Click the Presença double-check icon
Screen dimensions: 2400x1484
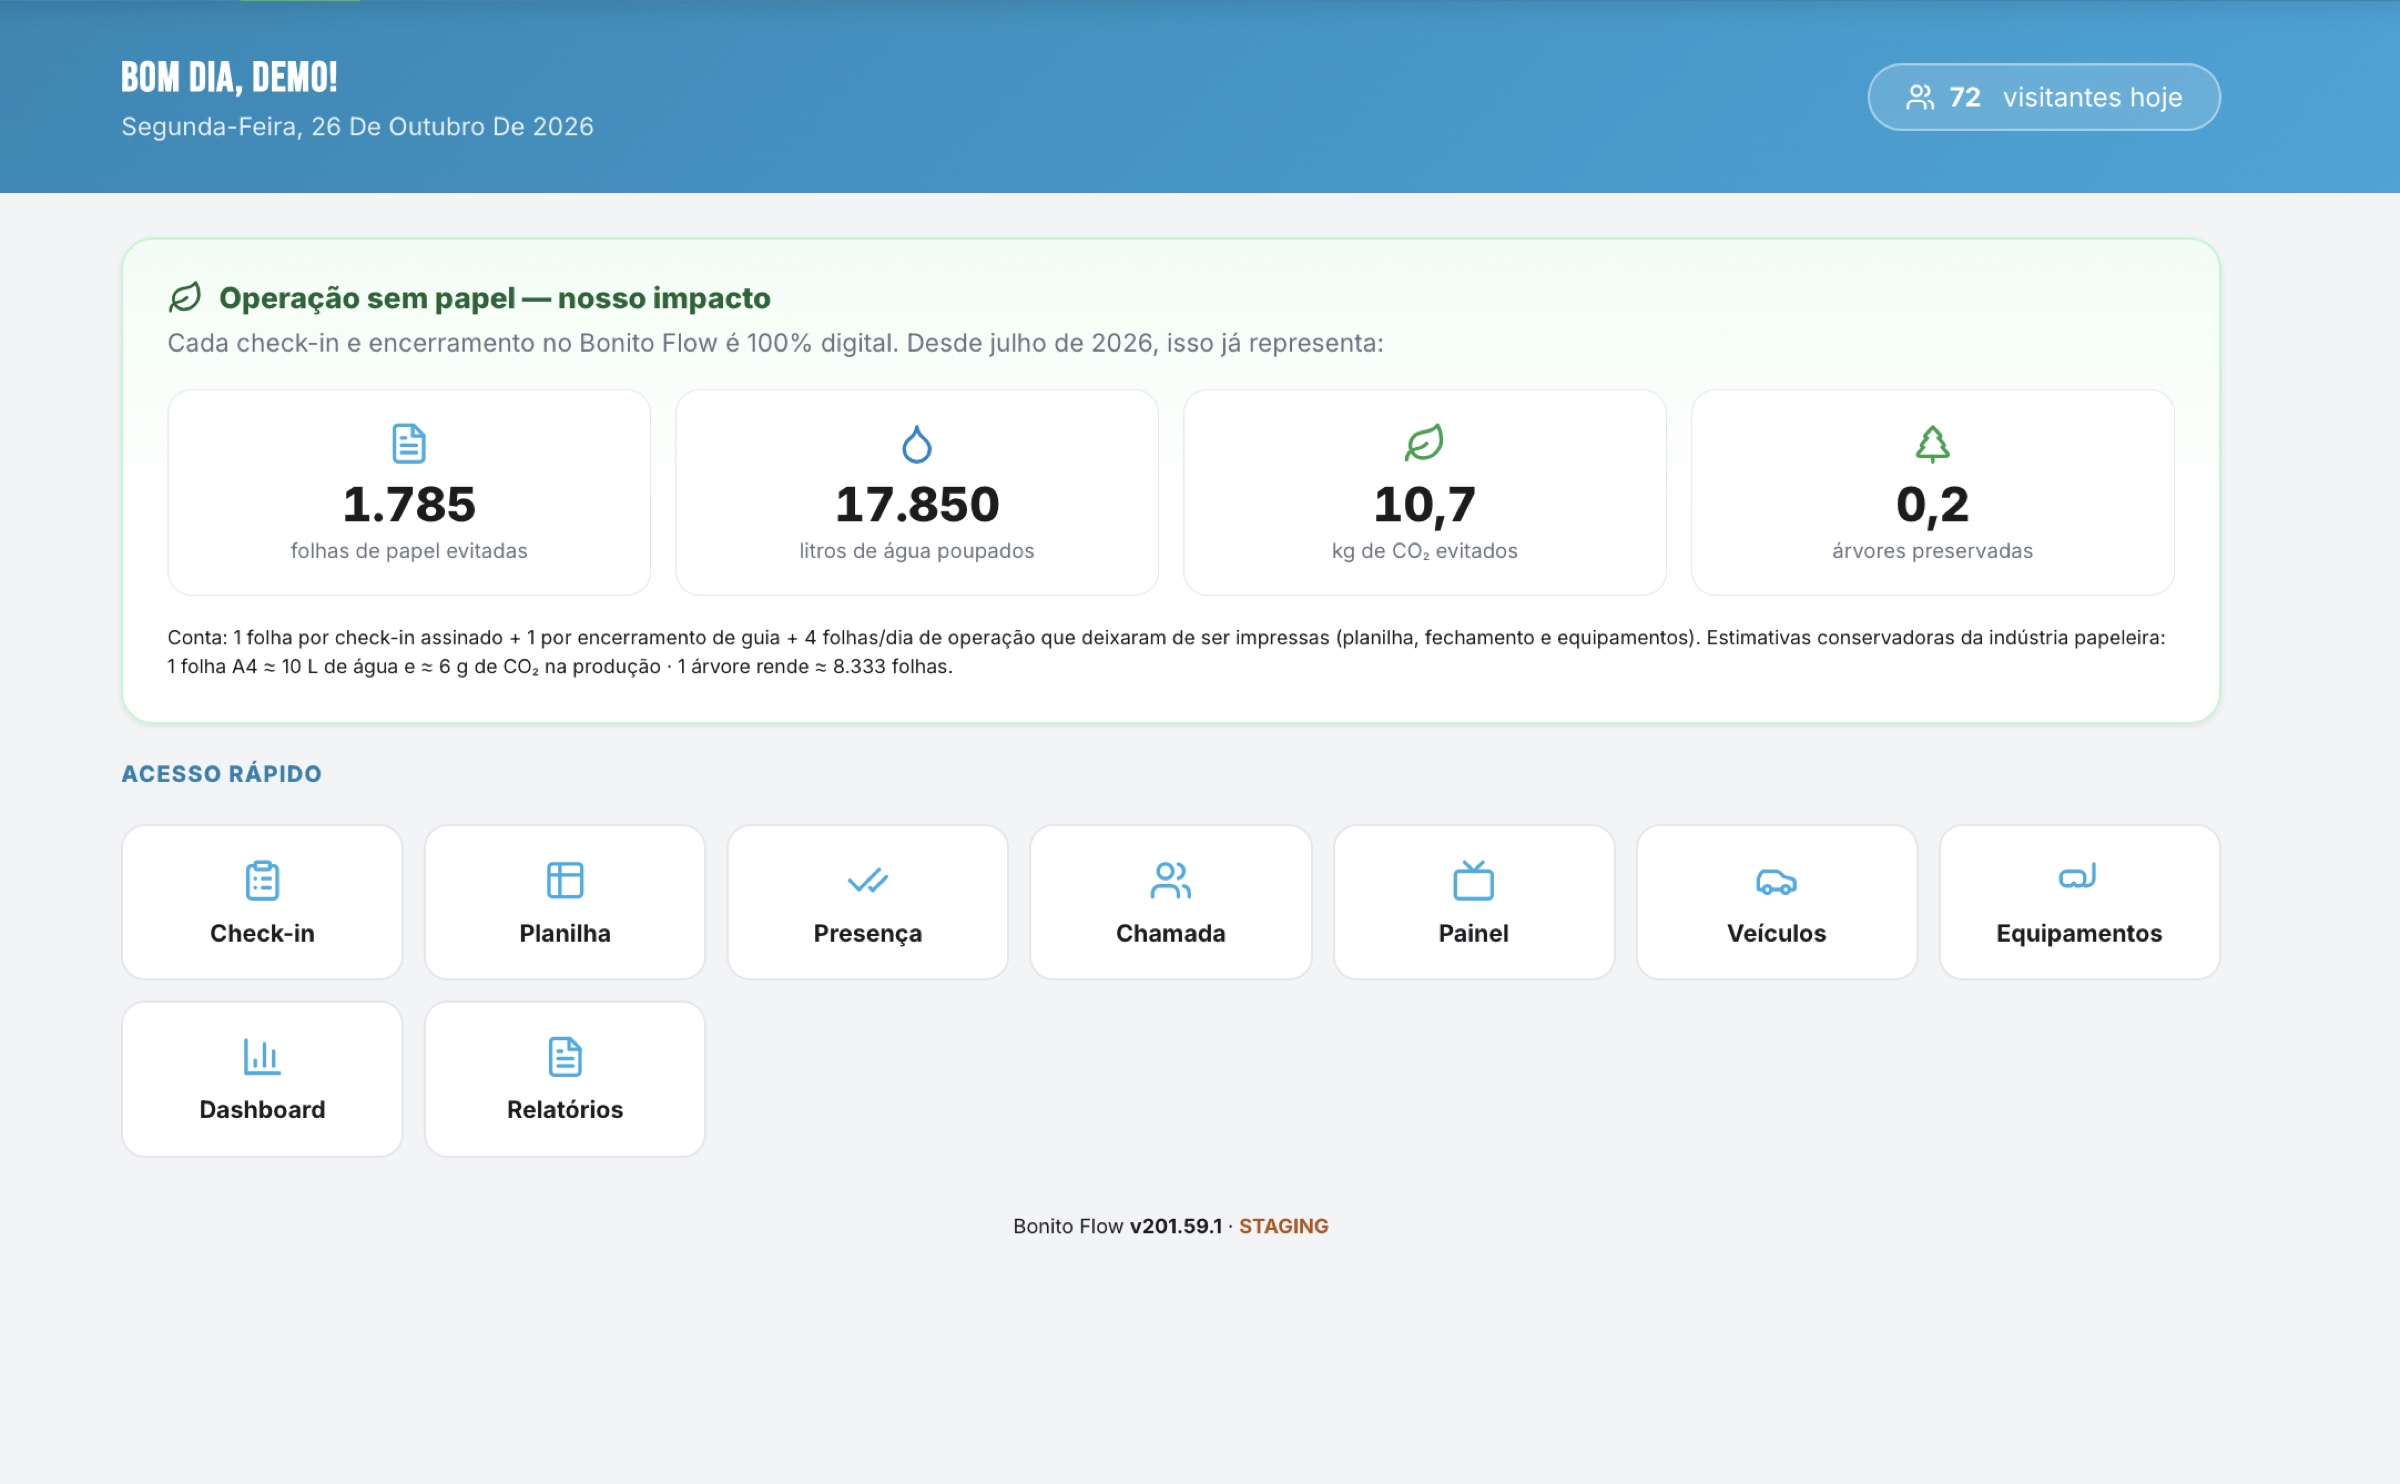tap(868, 880)
